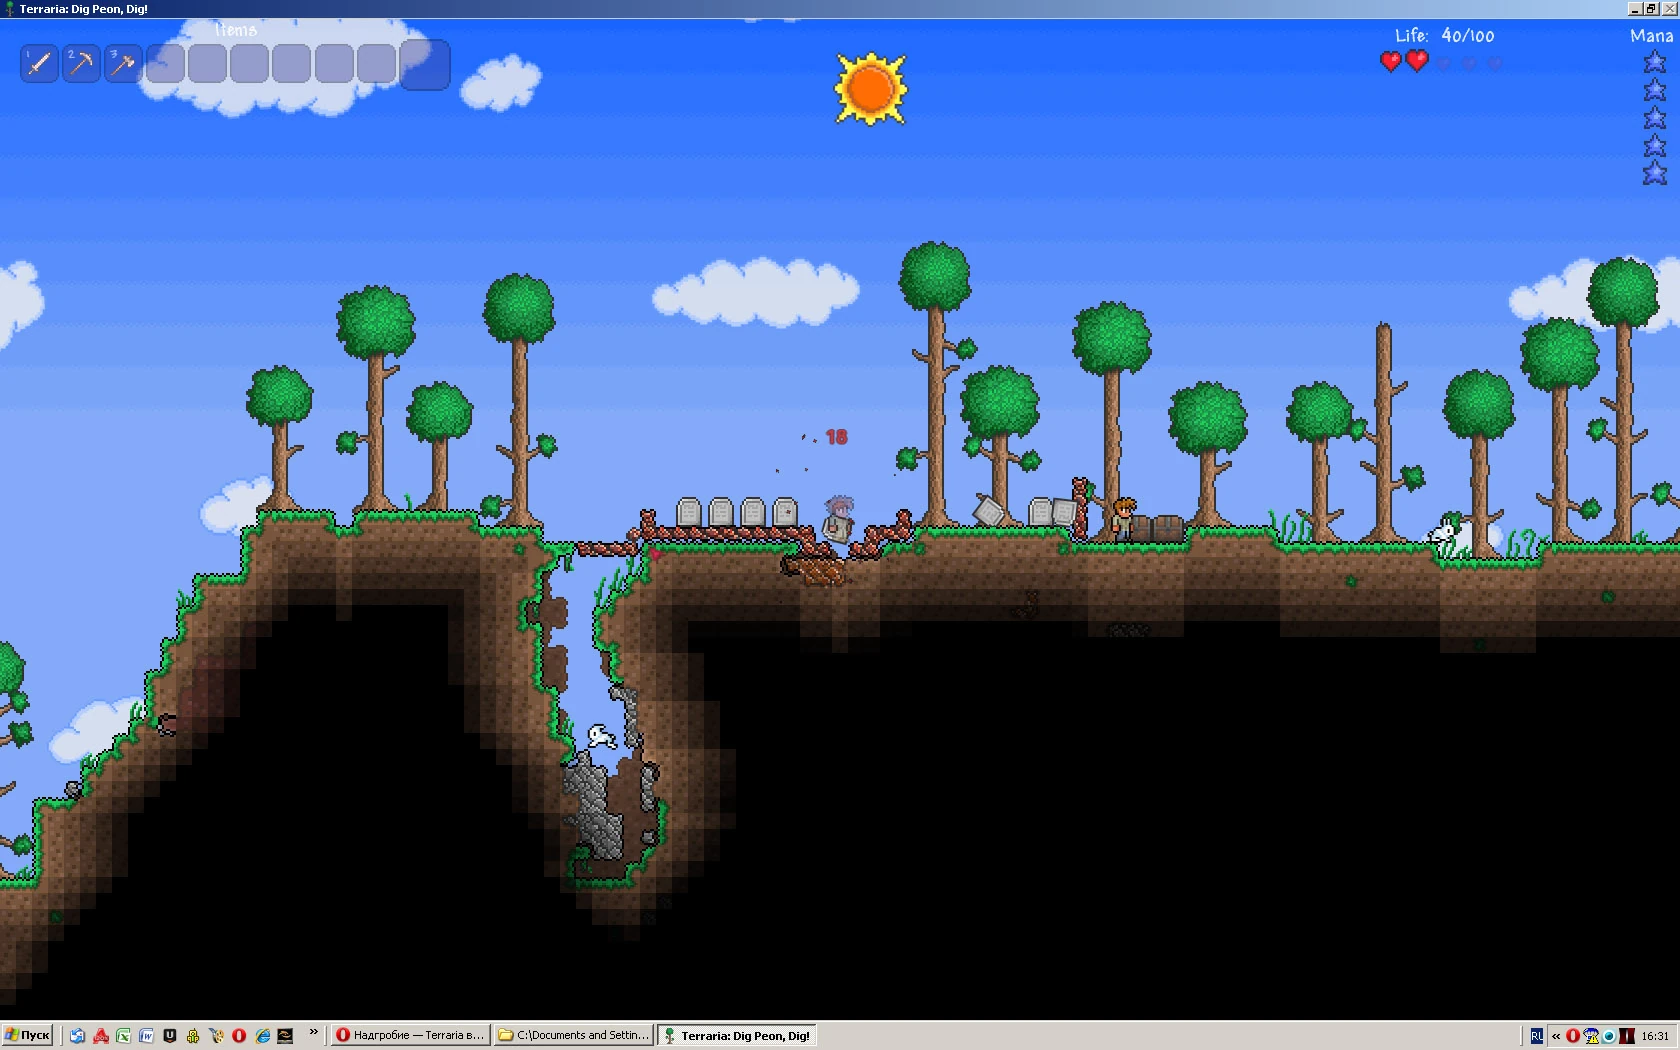Expand hidden system tray icons
Screen dimensions: 1680x1050
click(1556, 1036)
